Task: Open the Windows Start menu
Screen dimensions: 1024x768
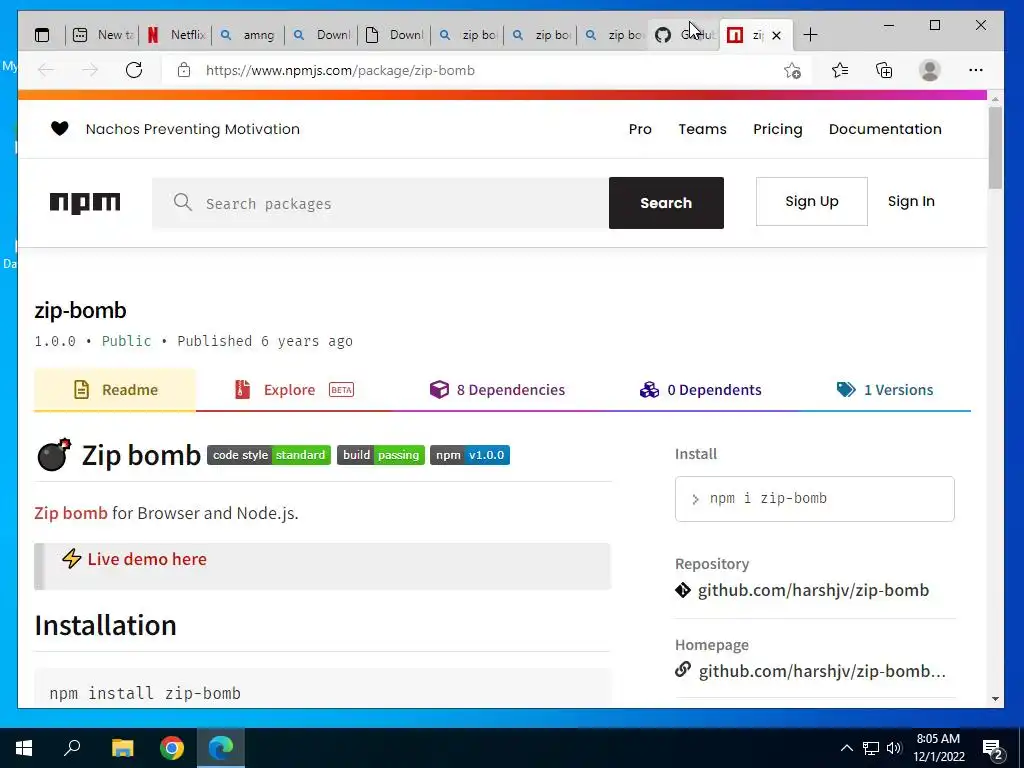Action: pyautogui.click(x=24, y=748)
